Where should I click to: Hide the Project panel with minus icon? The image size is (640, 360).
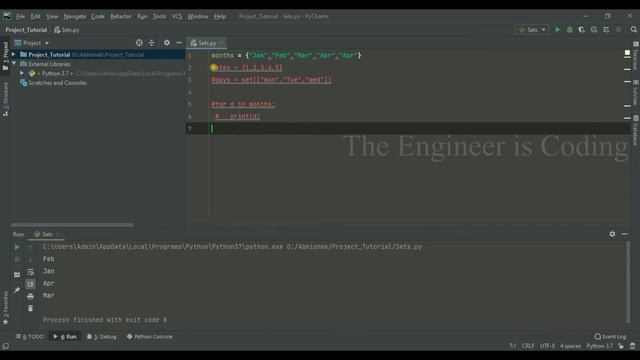(x=179, y=43)
